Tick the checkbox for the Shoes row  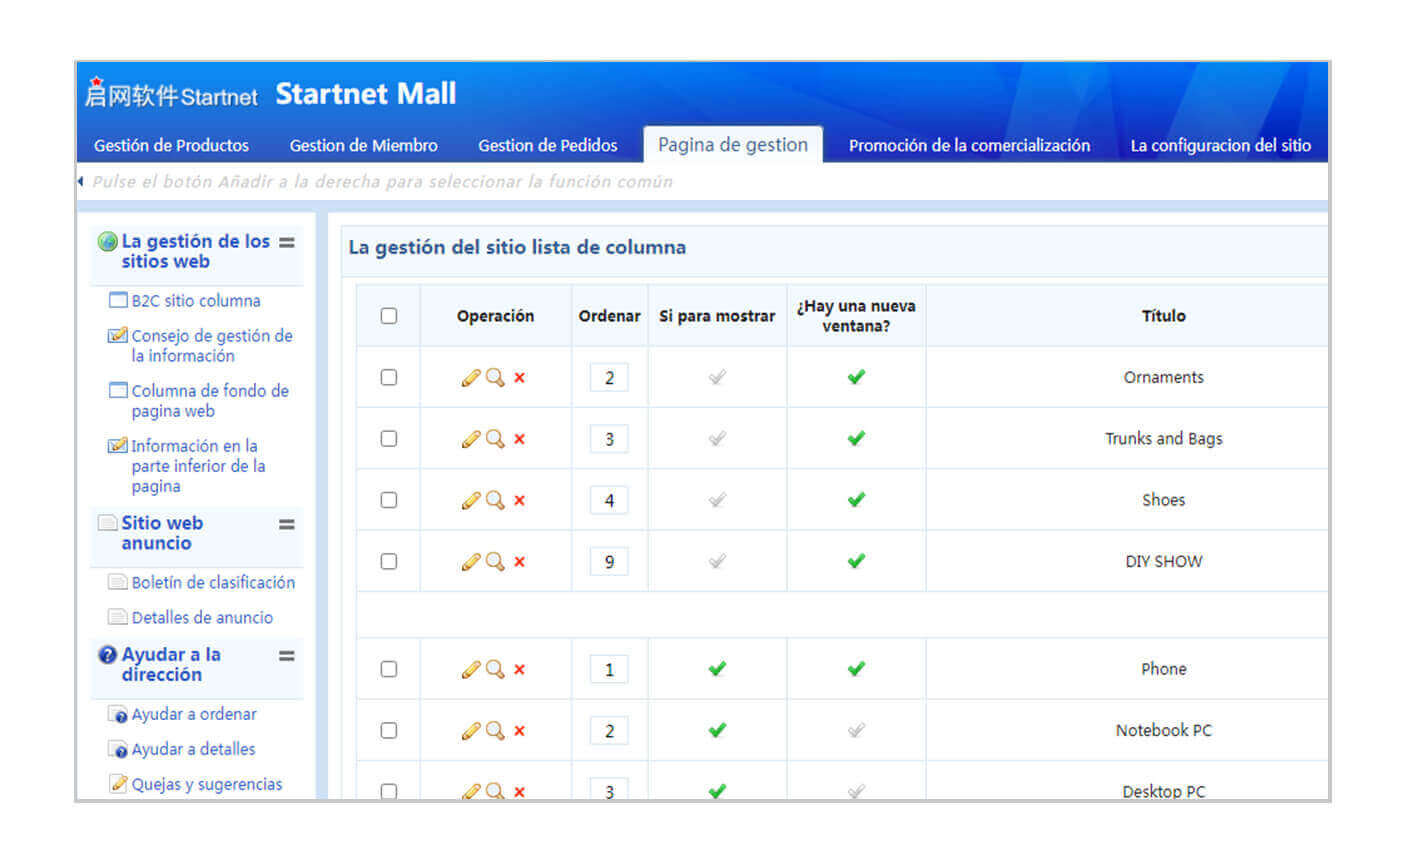(389, 500)
